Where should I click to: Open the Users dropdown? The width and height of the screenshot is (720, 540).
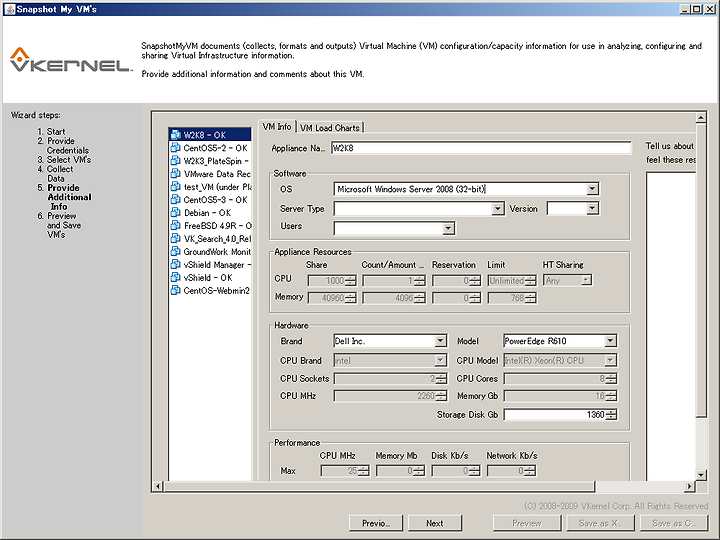click(448, 228)
